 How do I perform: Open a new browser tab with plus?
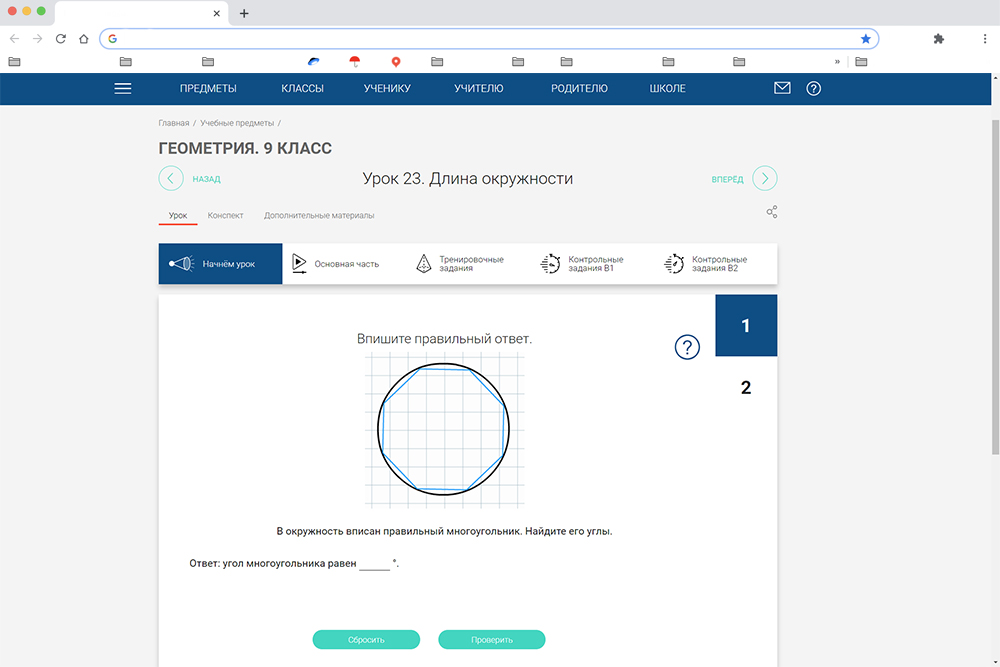click(244, 13)
